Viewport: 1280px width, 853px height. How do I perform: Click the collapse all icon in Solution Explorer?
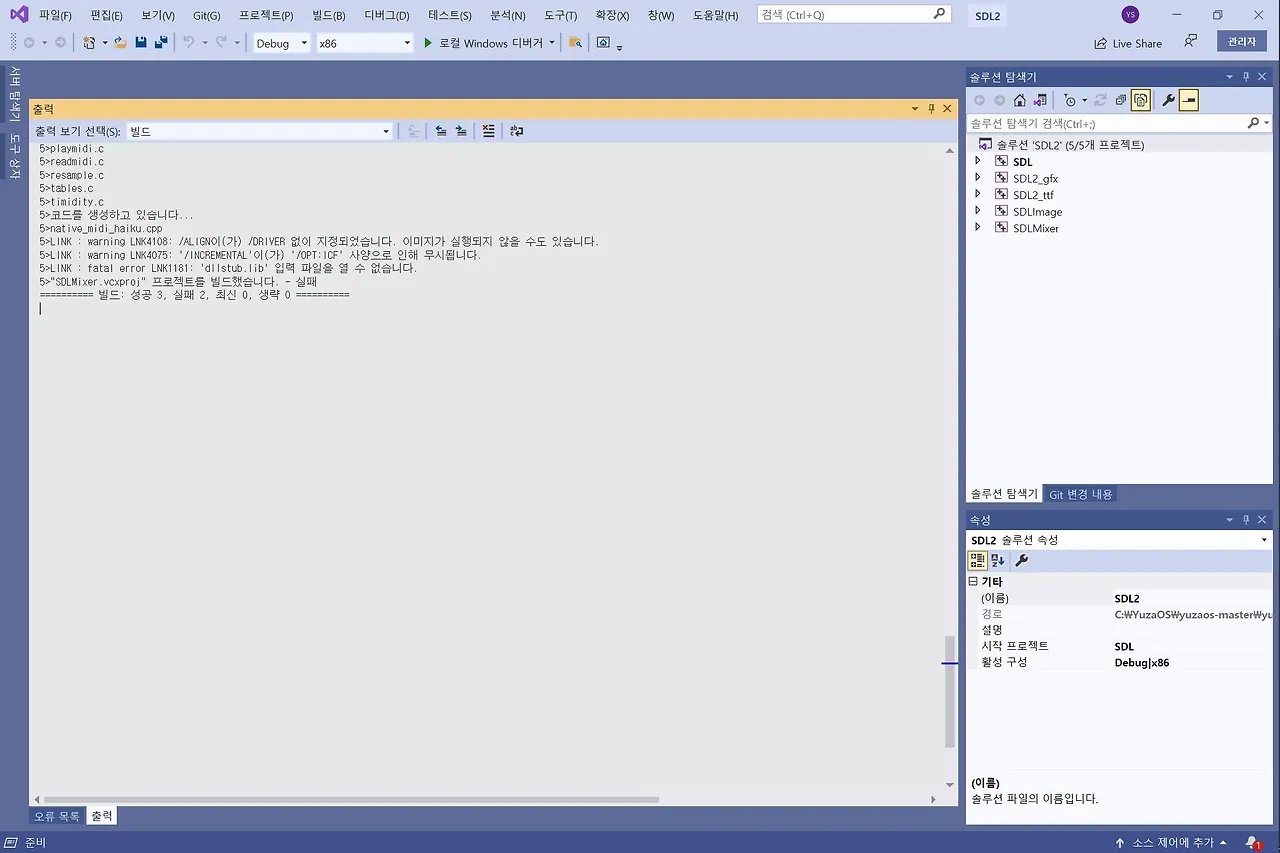click(1121, 100)
